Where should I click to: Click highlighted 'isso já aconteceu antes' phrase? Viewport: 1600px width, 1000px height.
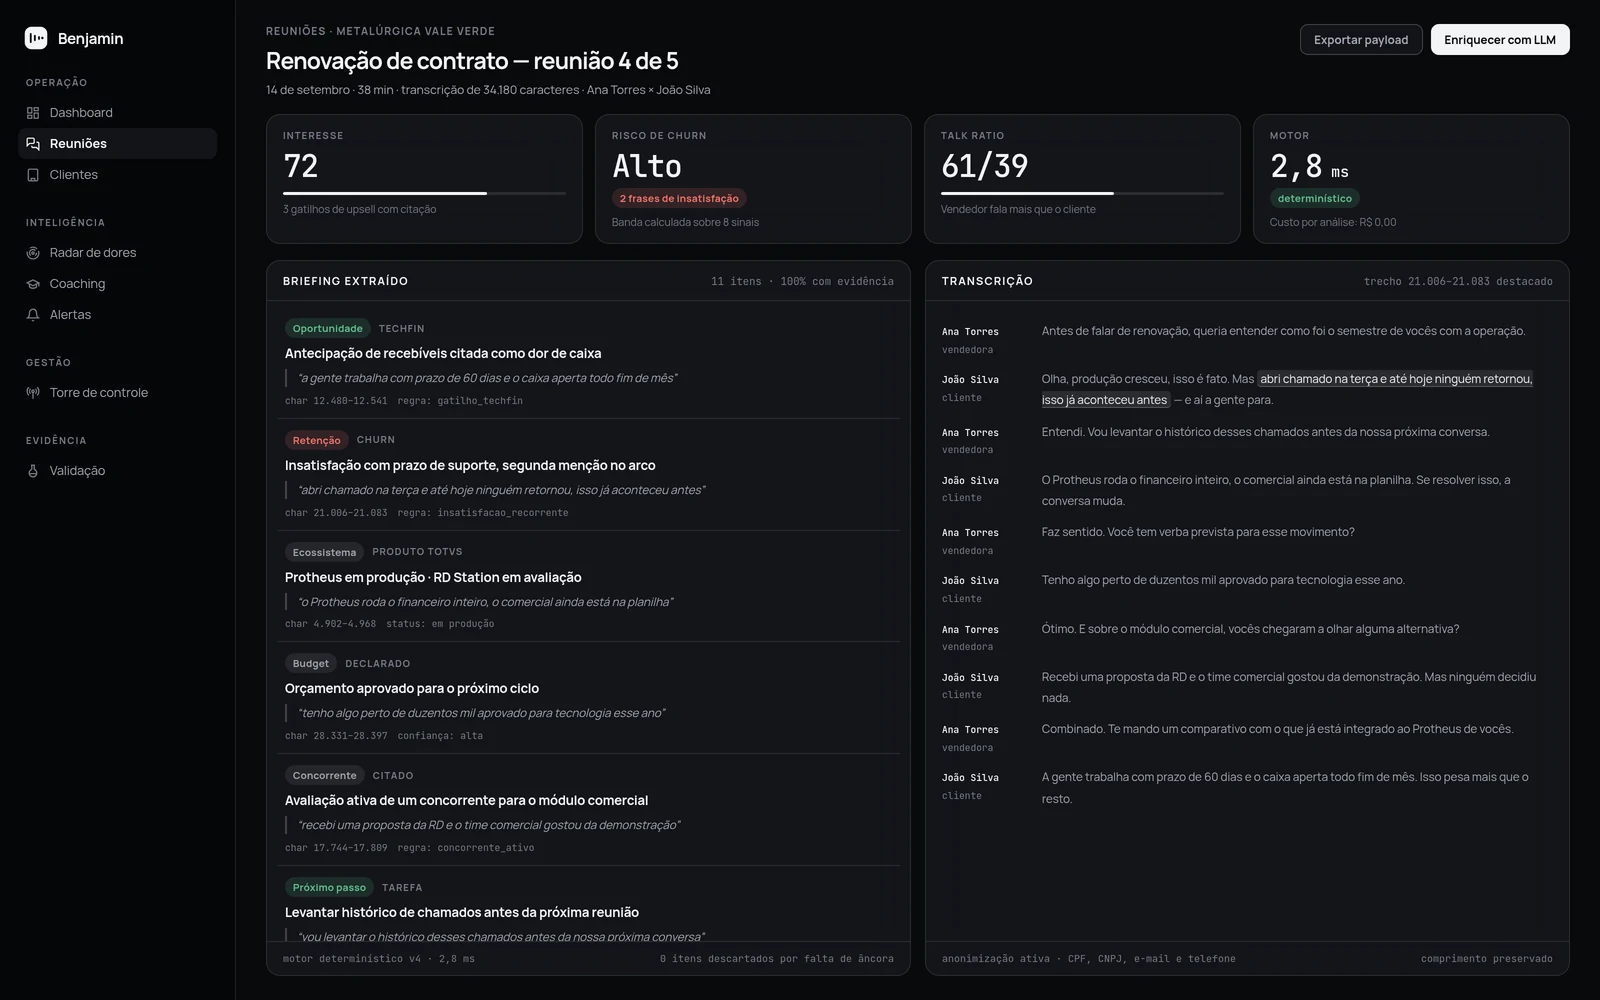[1105, 400]
